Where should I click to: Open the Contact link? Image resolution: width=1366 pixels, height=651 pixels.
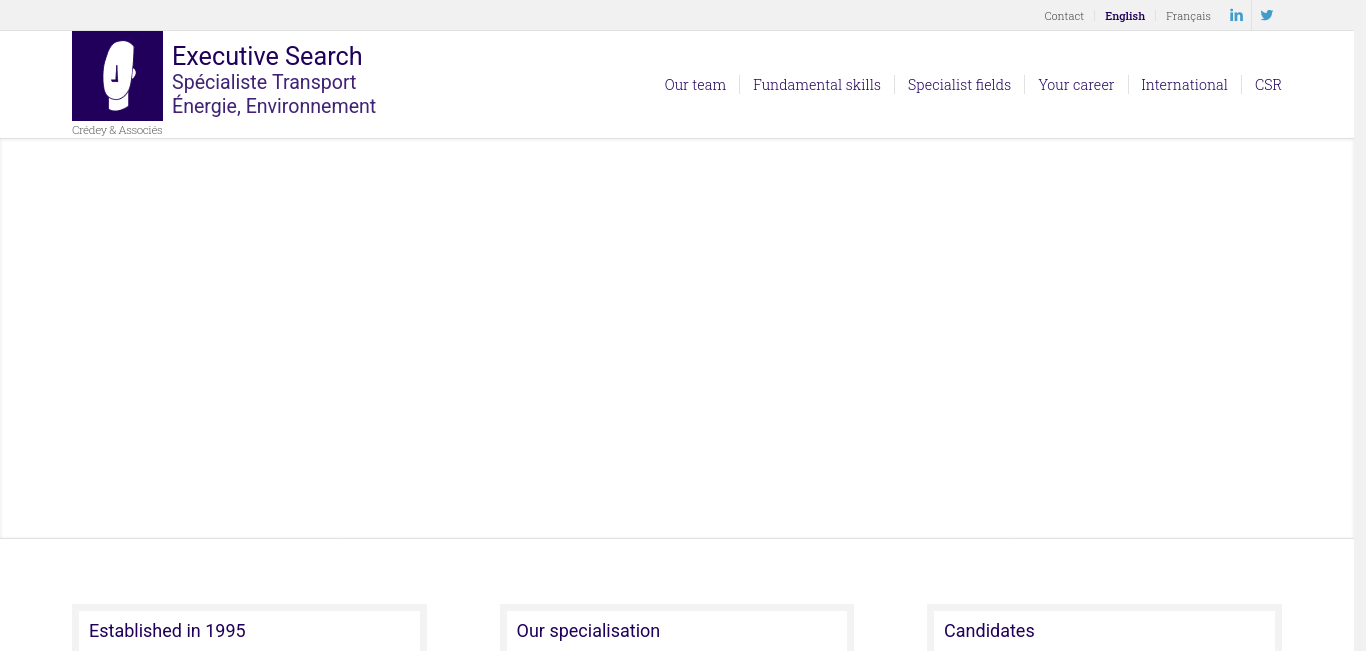click(x=1064, y=16)
